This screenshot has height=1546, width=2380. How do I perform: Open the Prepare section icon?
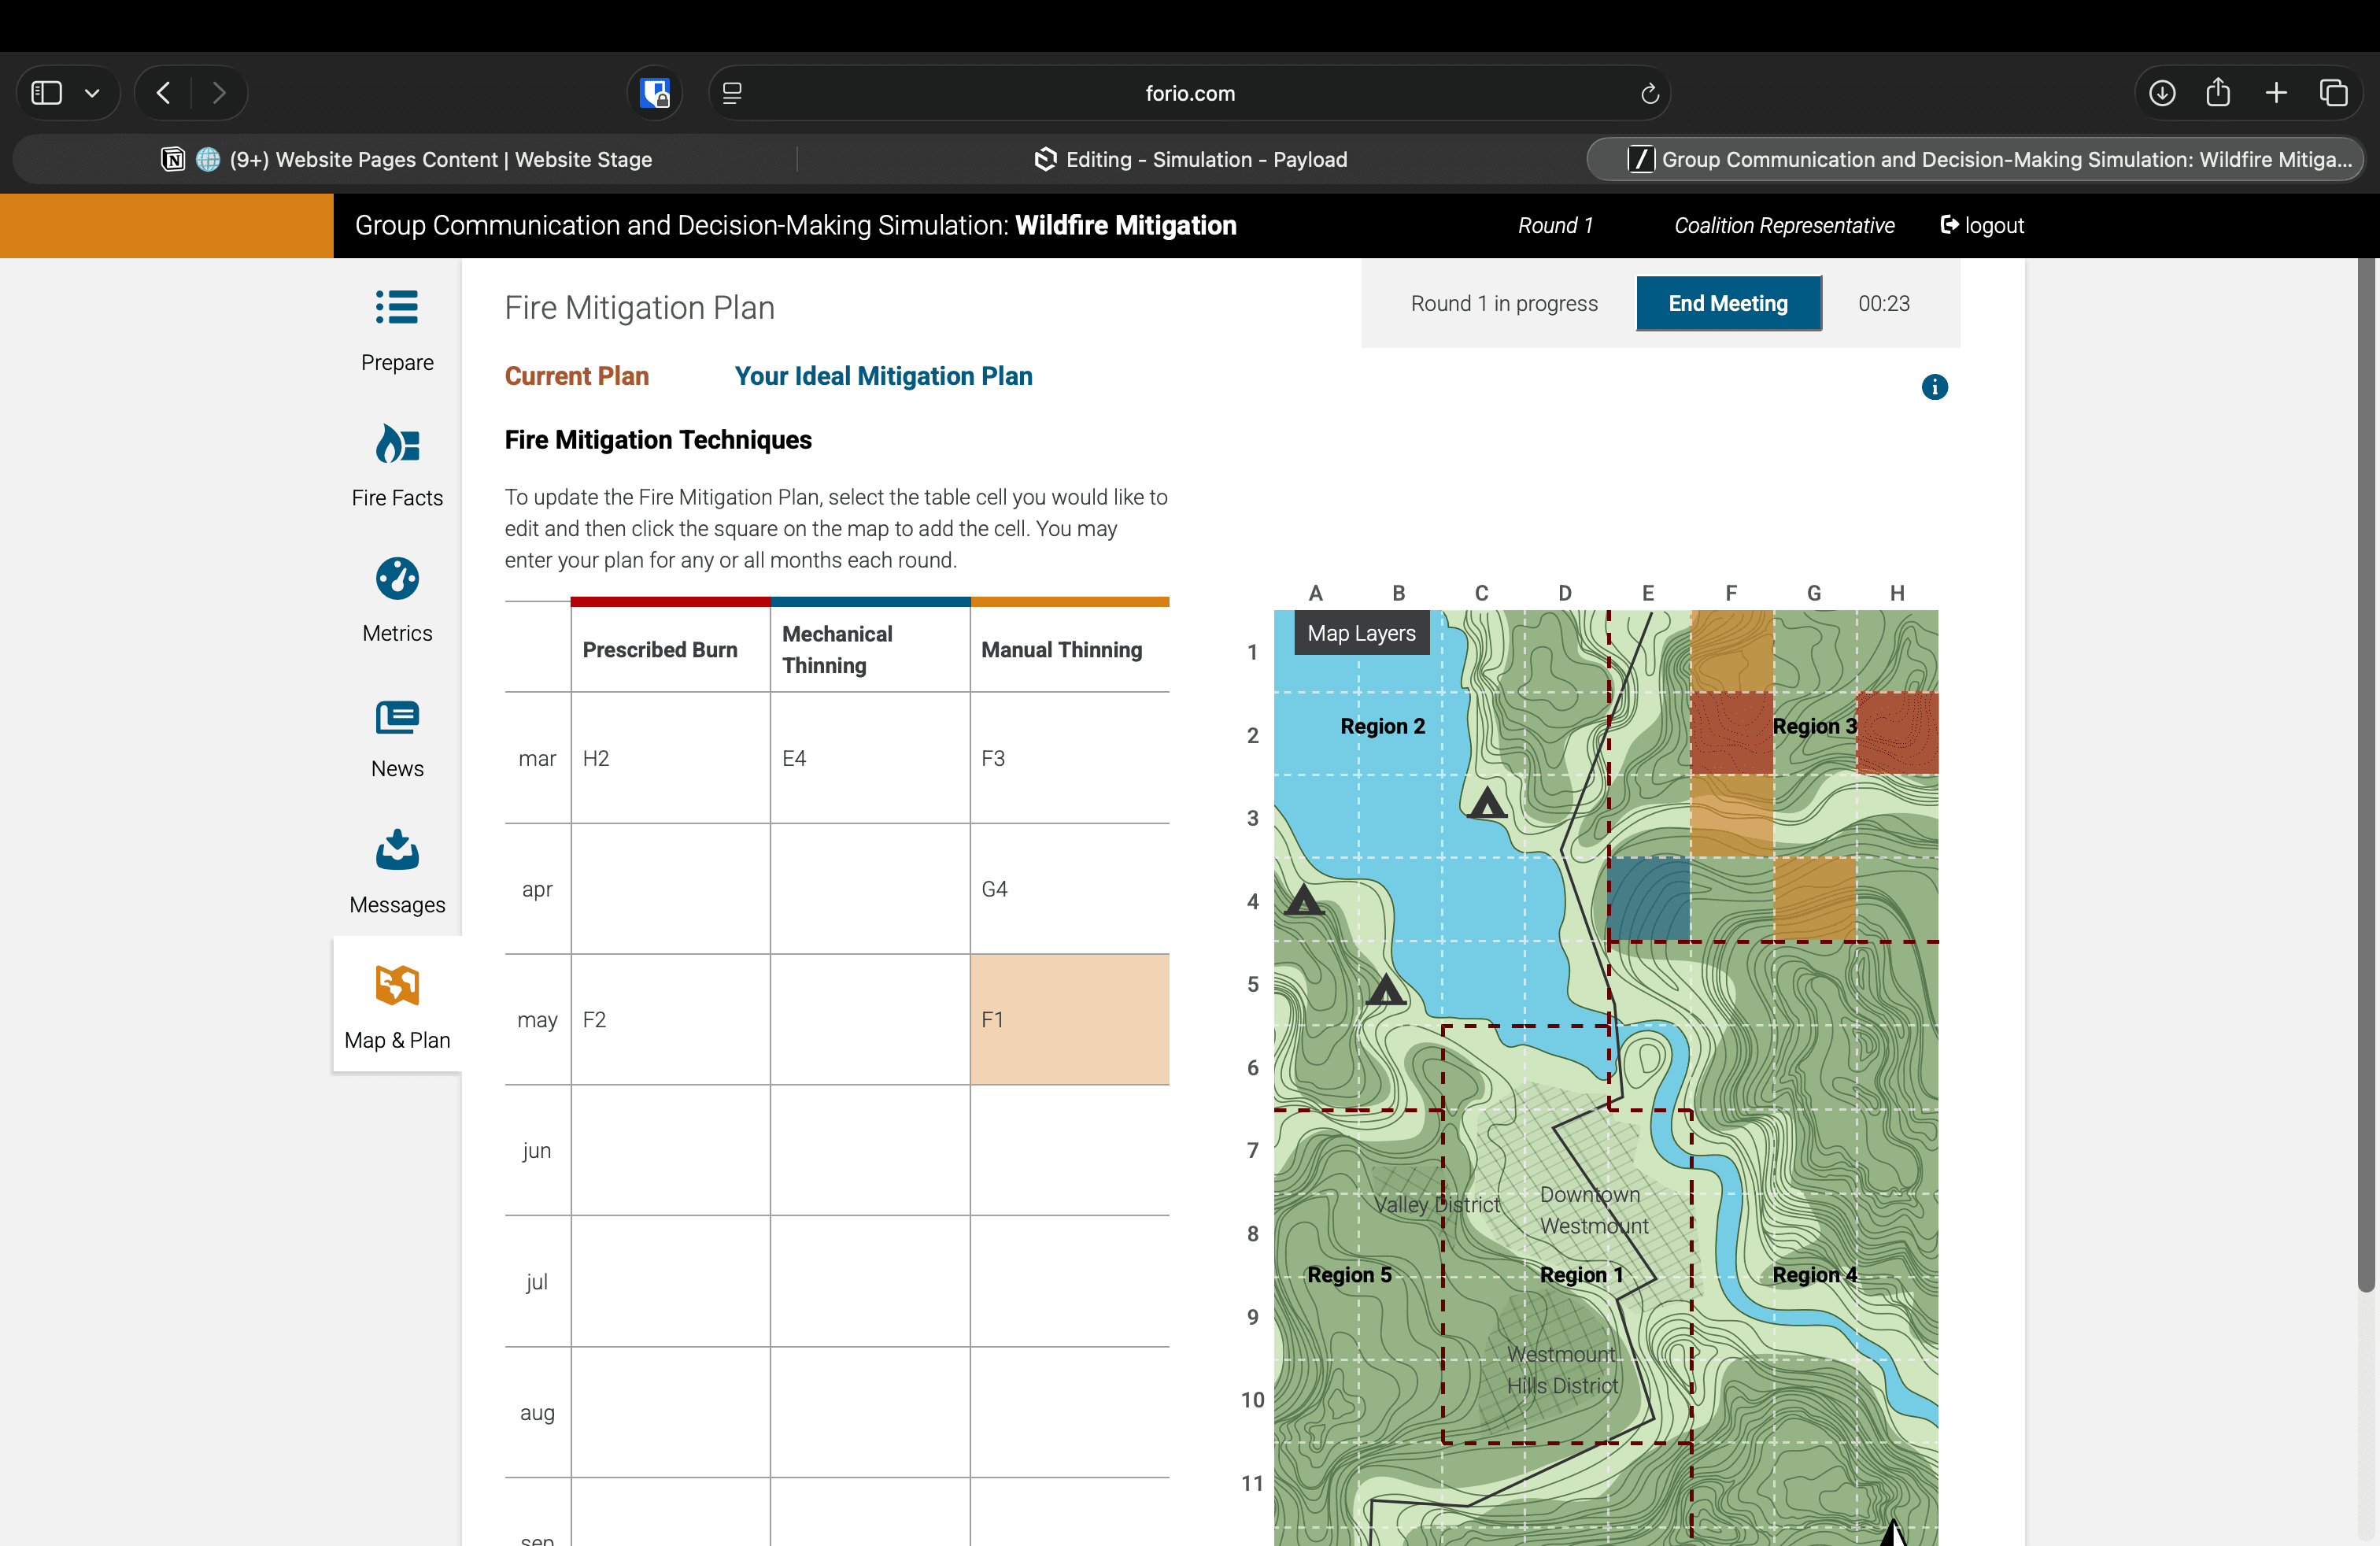click(397, 308)
